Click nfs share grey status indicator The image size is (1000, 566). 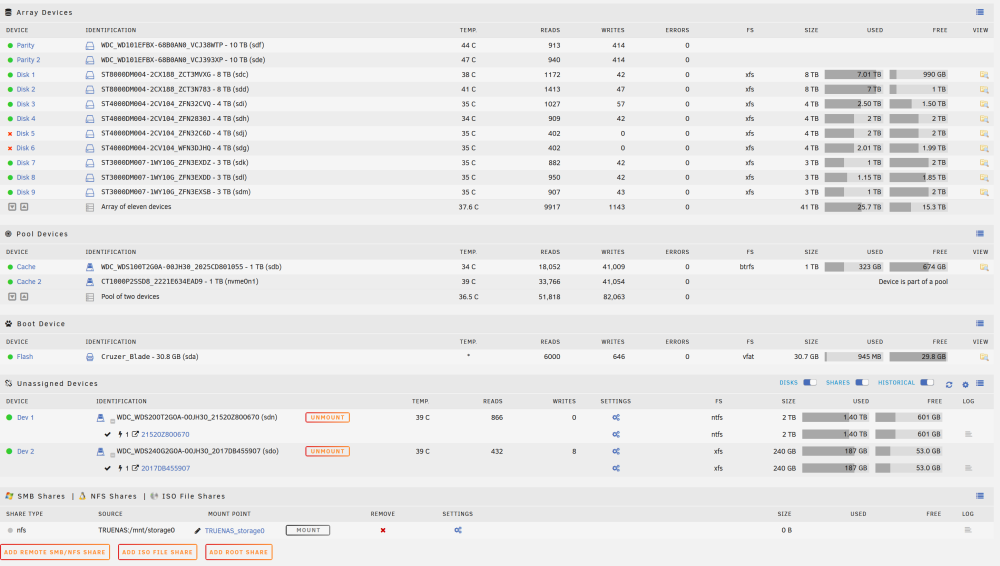click(x=10, y=530)
